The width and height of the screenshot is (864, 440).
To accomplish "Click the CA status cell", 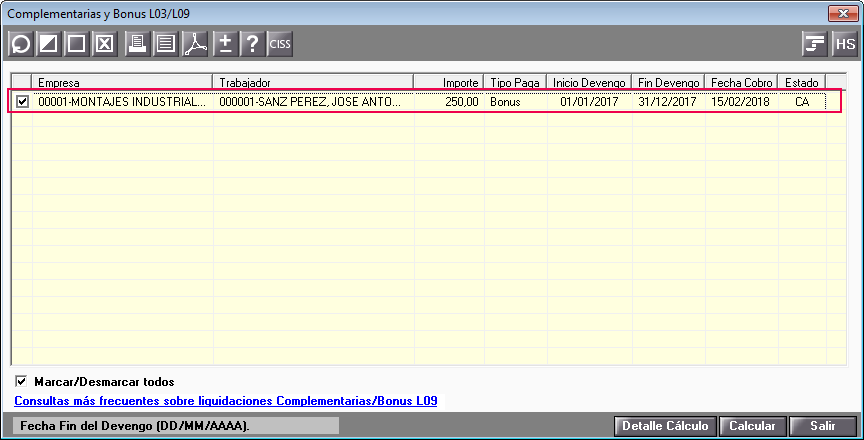I will tap(802, 102).
